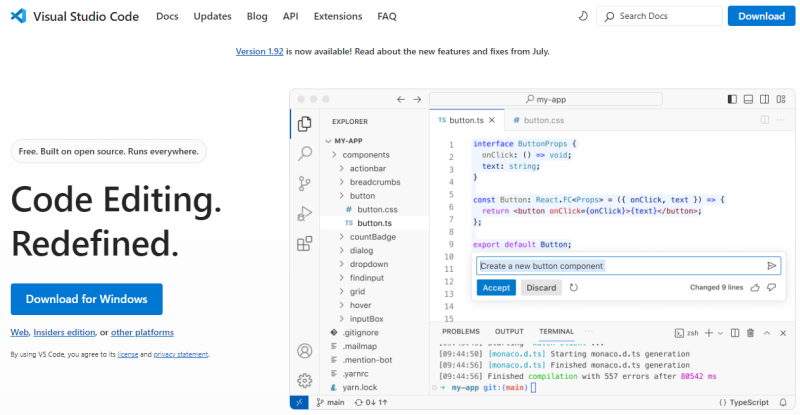Click the Download button in header
Viewport: 800px width, 415px height.
[761, 16]
